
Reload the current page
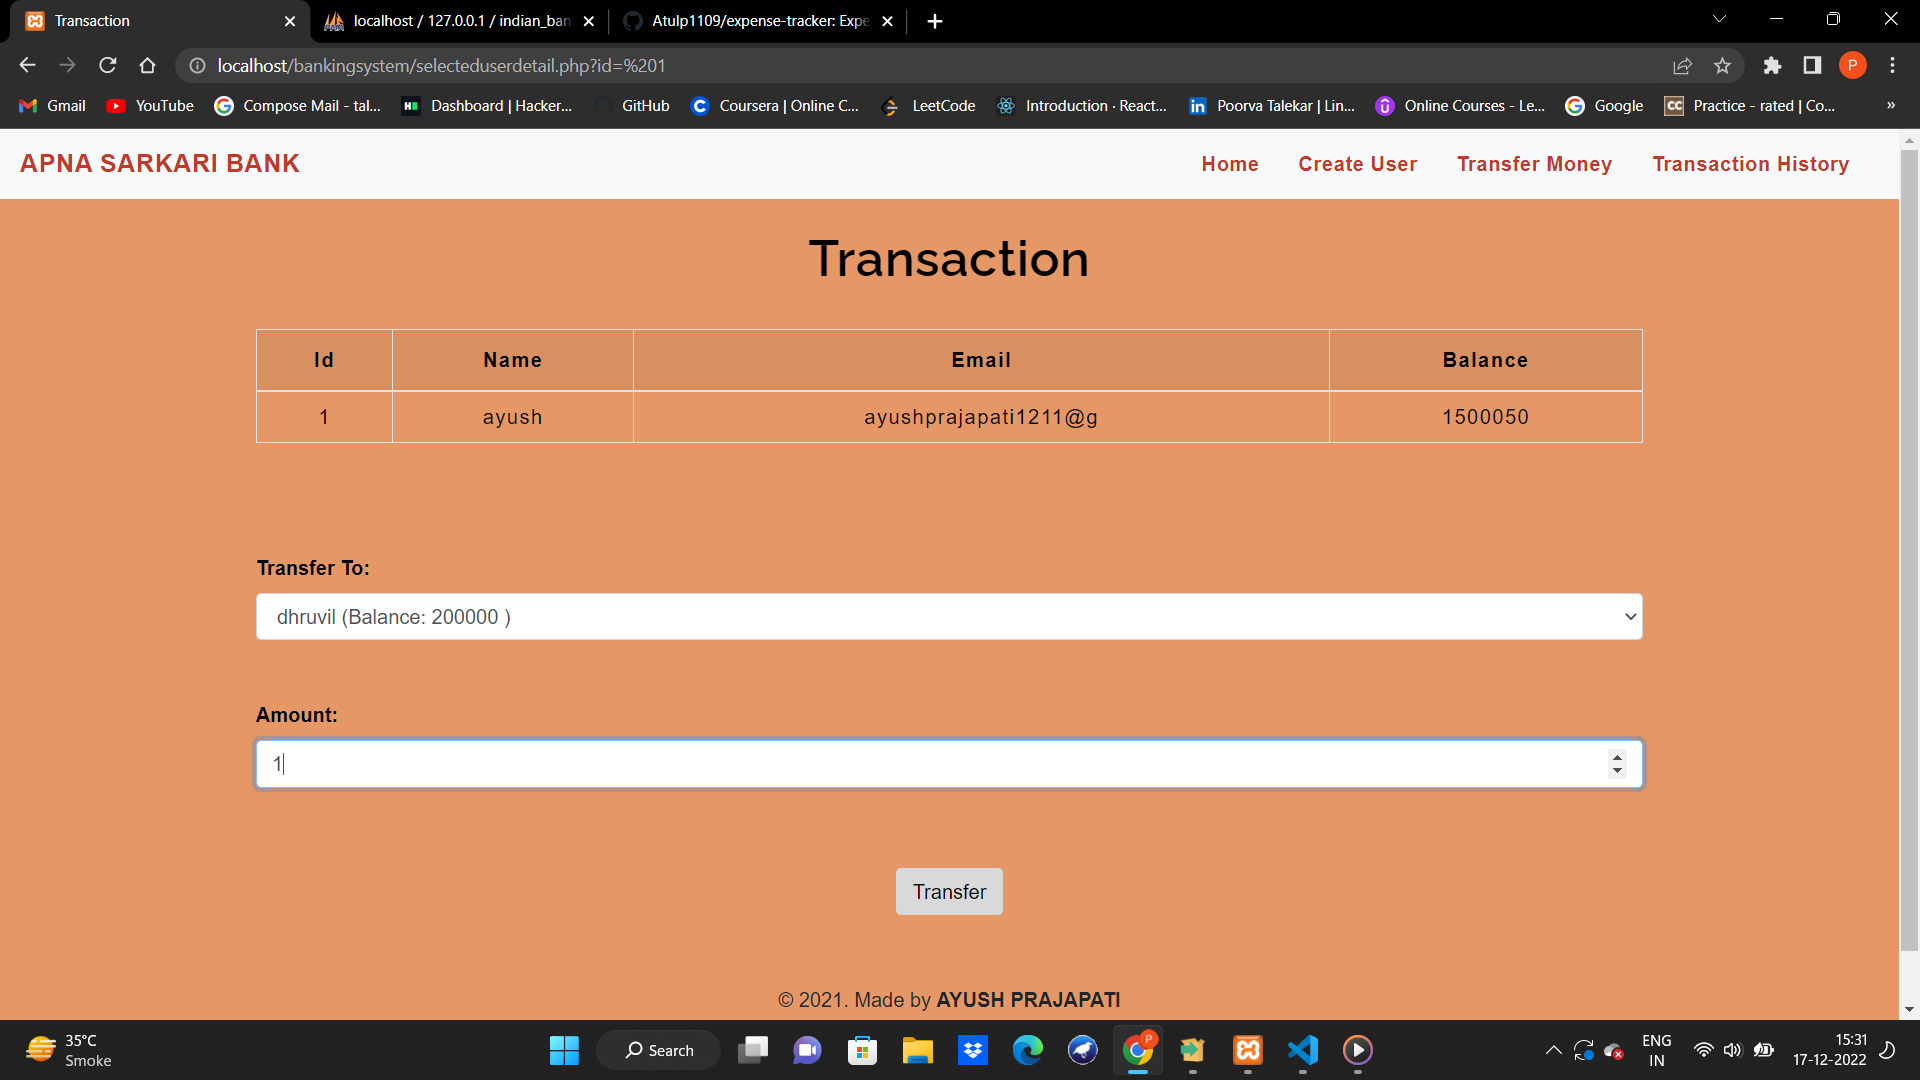point(107,65)
